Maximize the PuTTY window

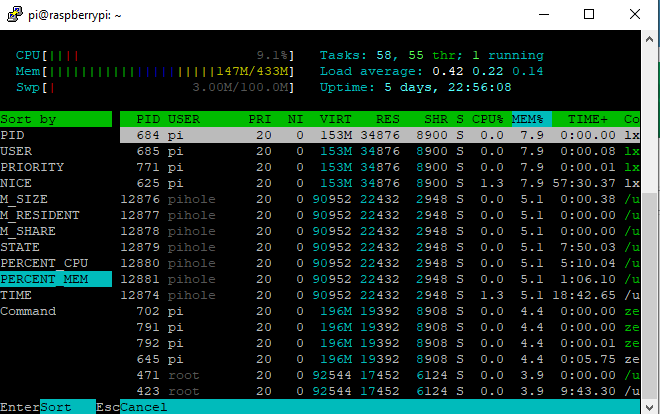(590, 13)
